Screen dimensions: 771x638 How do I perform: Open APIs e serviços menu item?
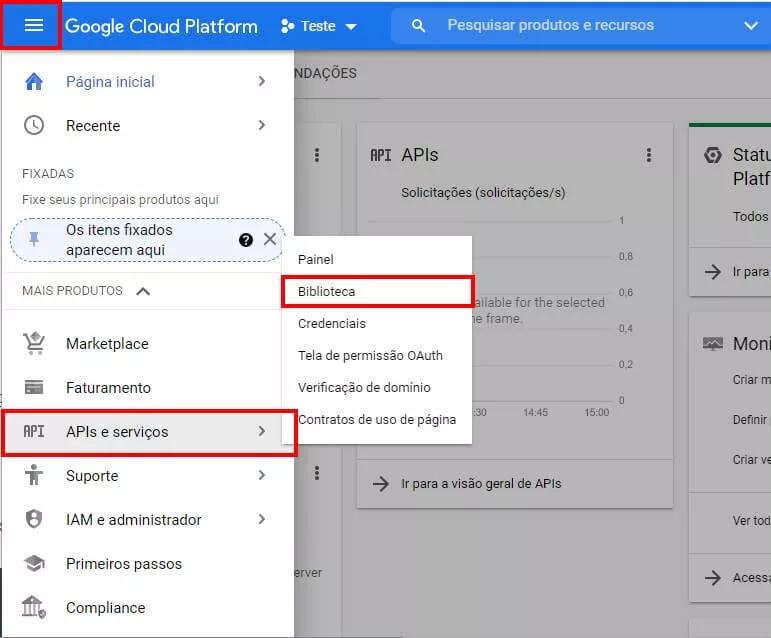(149, 432)
